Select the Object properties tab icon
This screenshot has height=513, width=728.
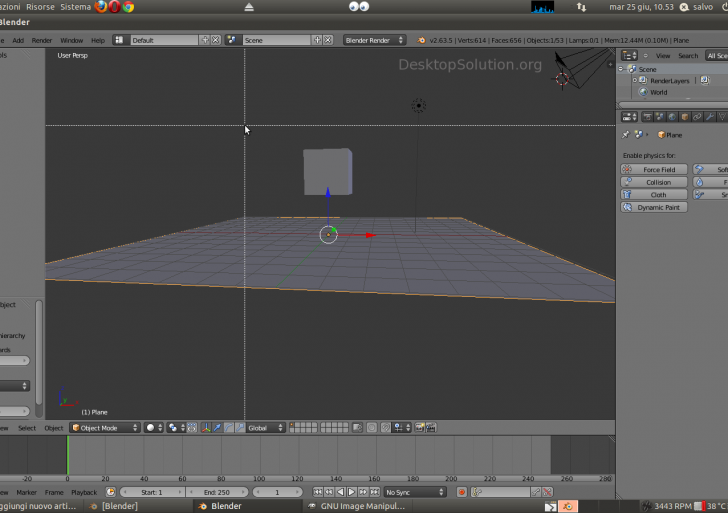tap(685, 117)
